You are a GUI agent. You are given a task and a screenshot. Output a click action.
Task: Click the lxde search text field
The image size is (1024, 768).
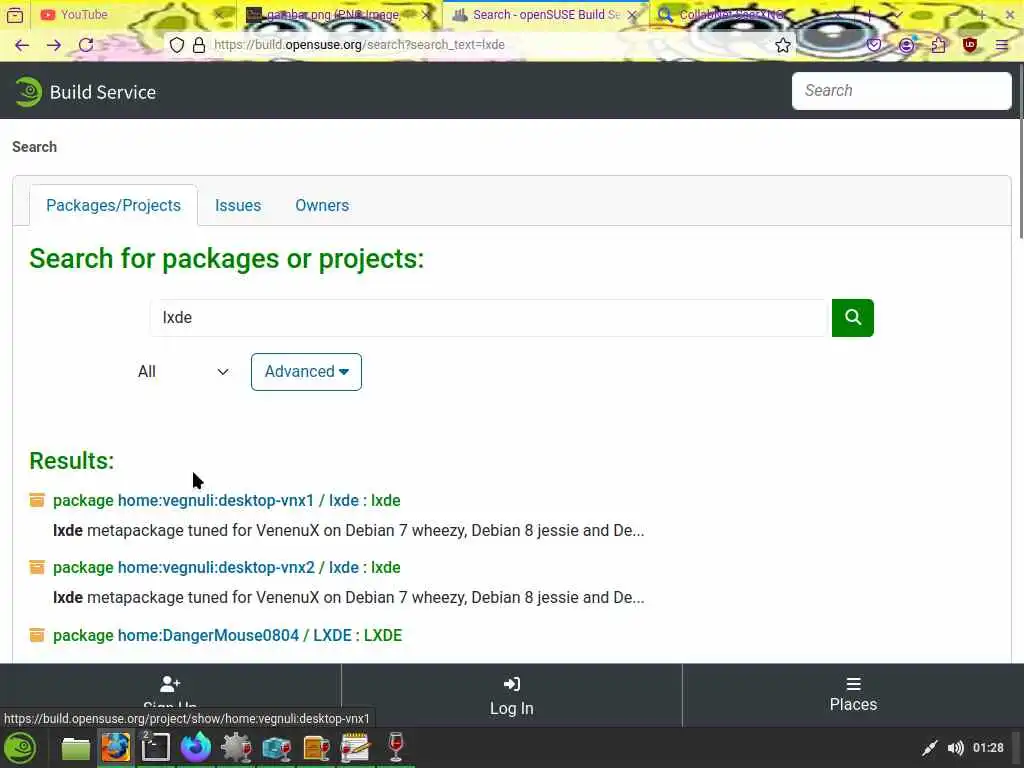pyautogui.click(x=490, y=318)
